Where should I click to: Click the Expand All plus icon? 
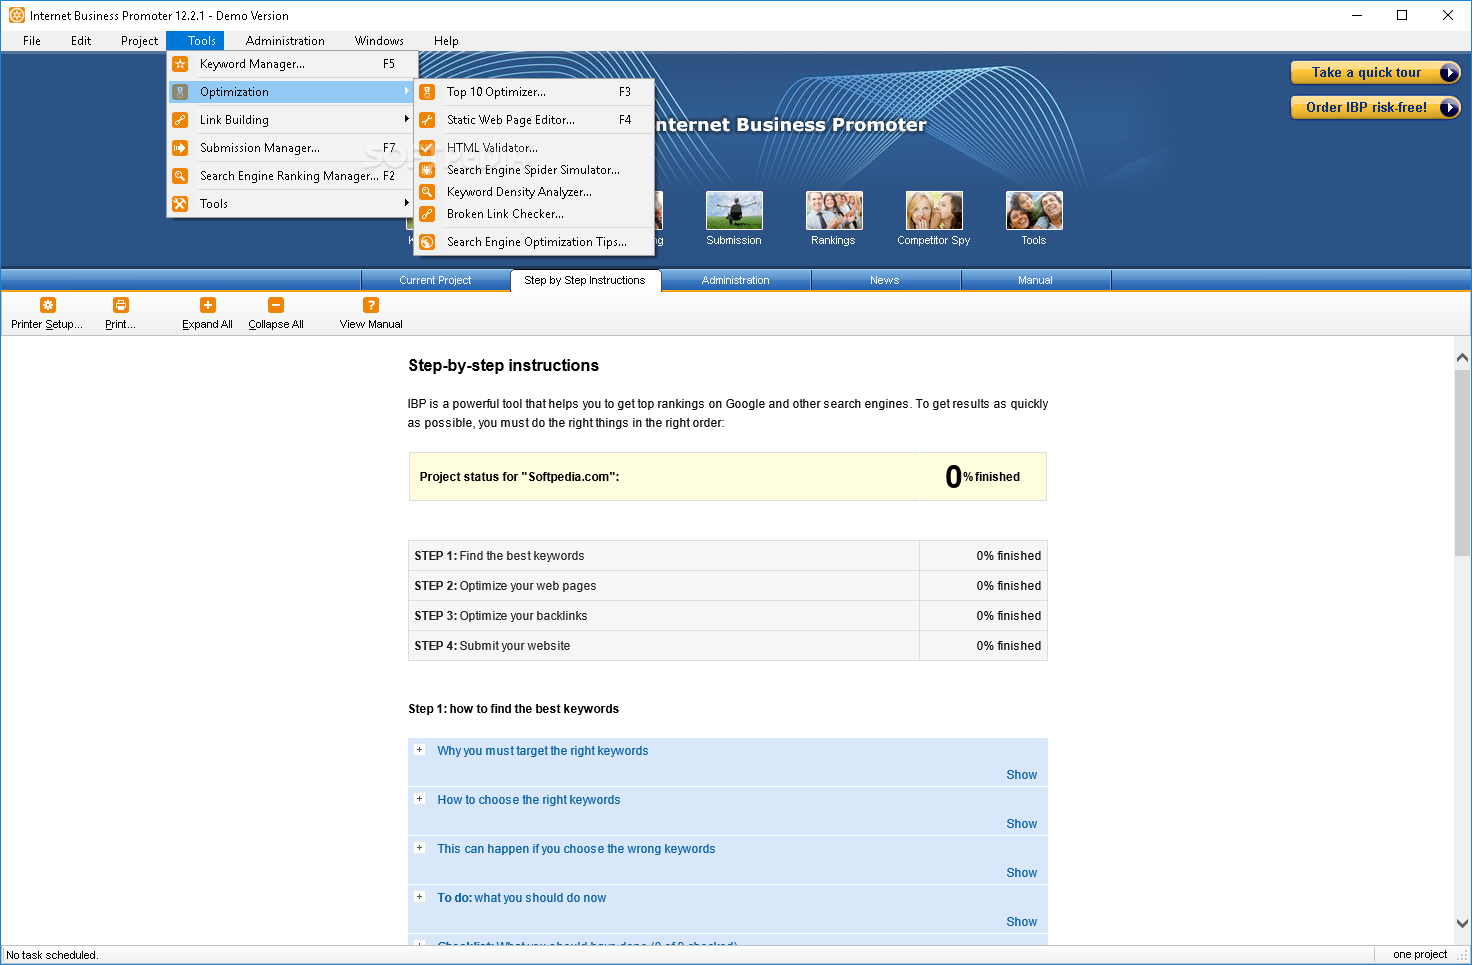[208, 305]
